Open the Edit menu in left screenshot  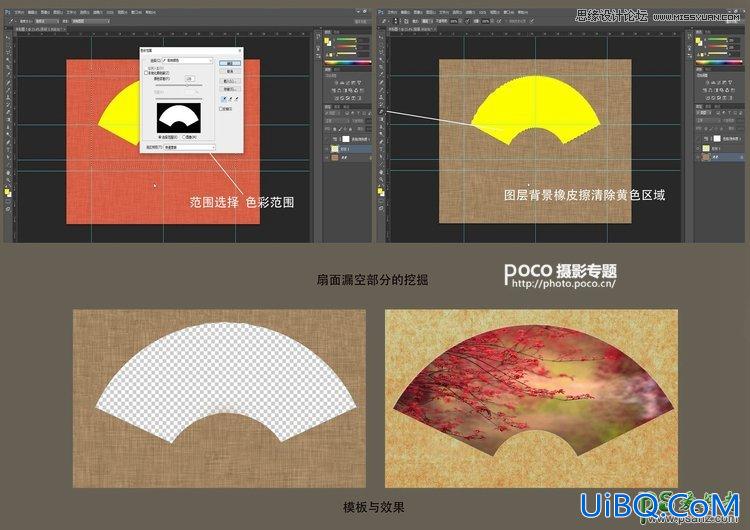(x=33, y=12)
